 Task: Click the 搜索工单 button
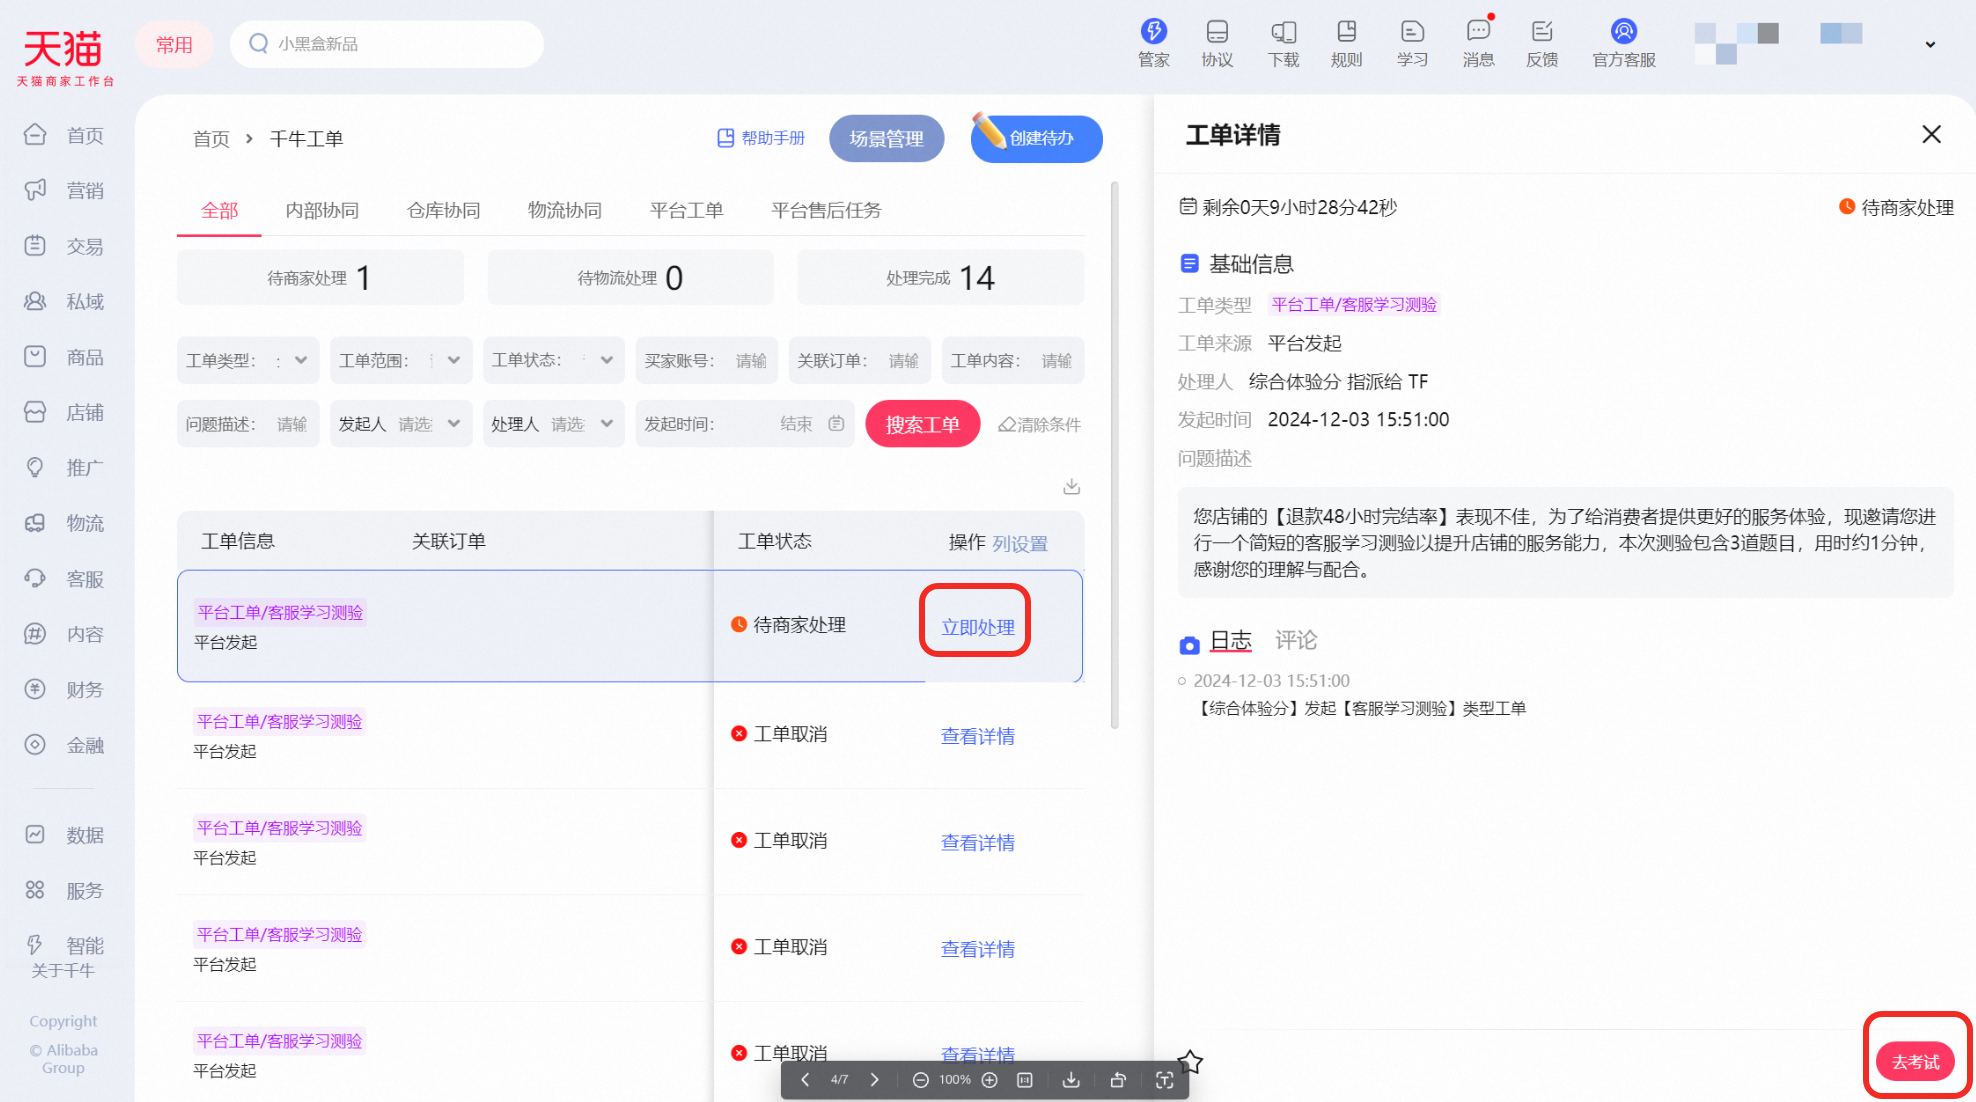tap(922, 424)
